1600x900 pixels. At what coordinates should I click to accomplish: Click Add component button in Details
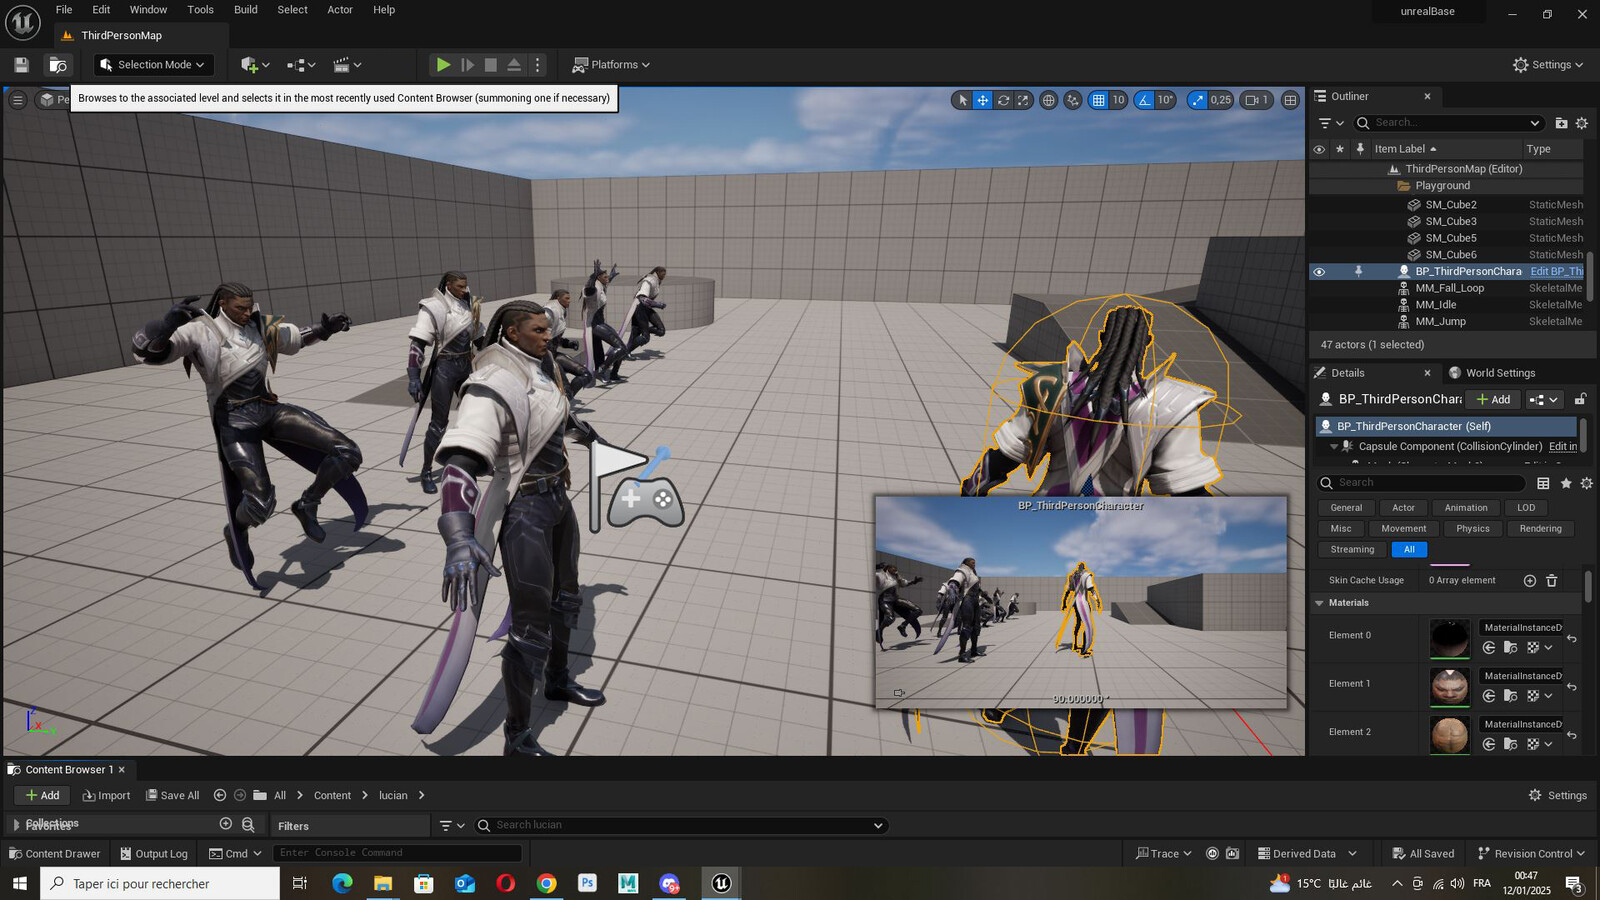[x=1493, y=400]
